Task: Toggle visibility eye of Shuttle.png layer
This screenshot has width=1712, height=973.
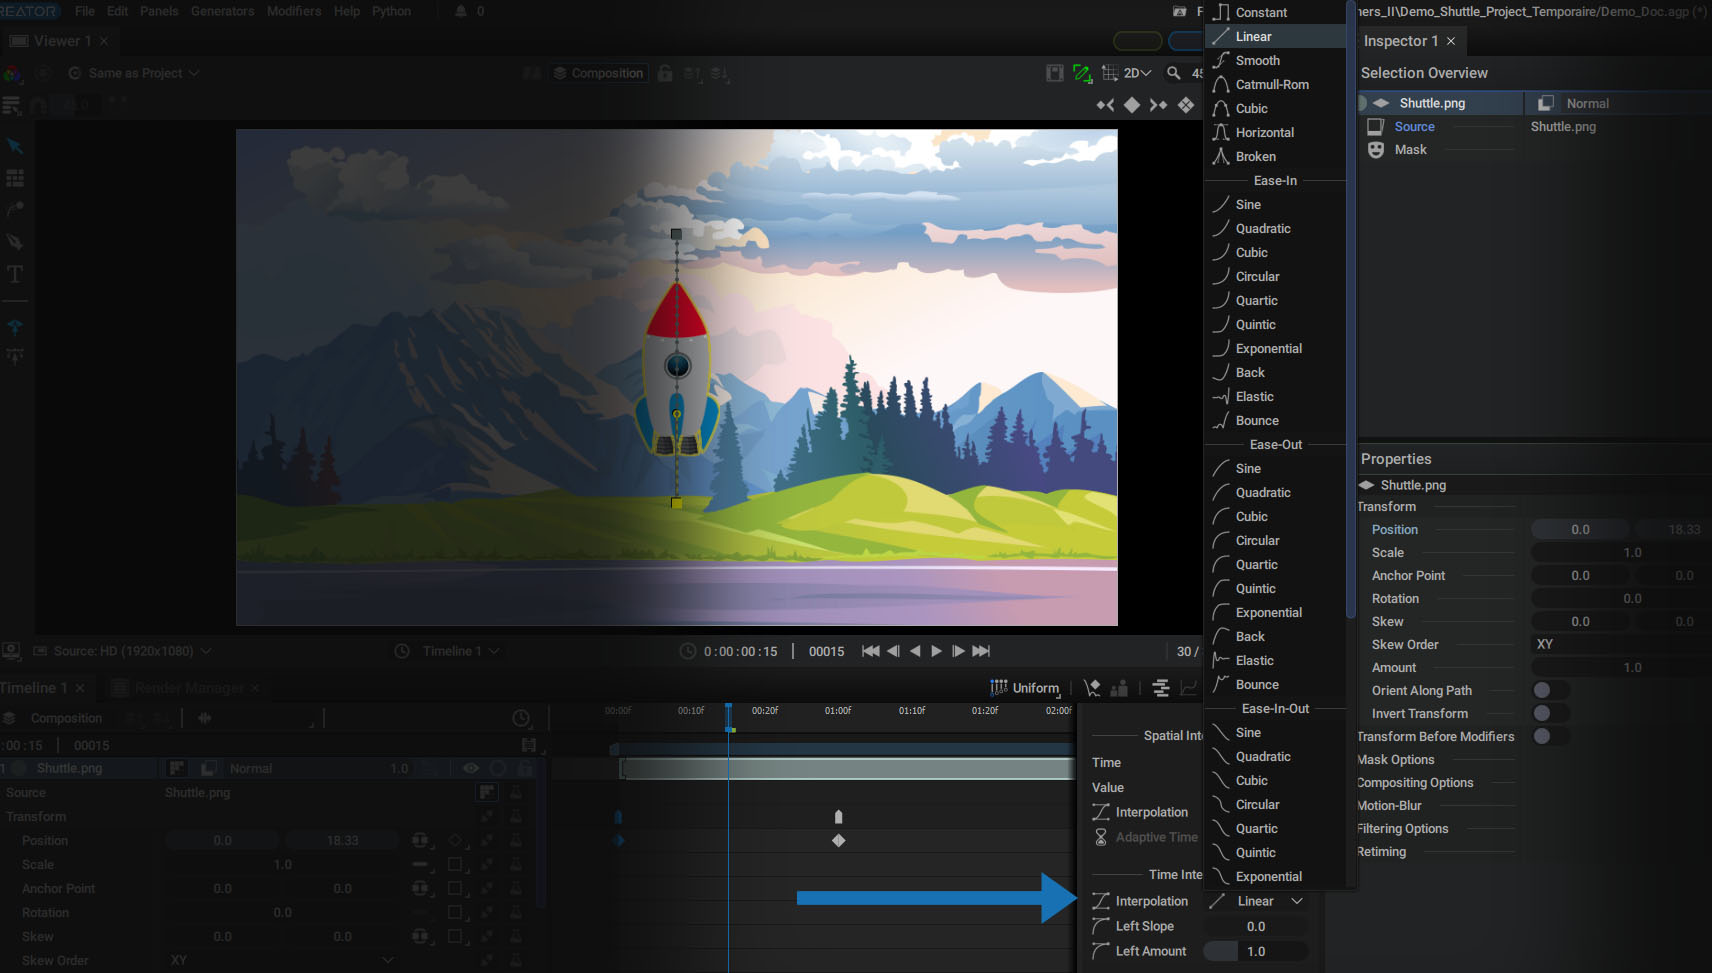Action: tap(471, 768)
